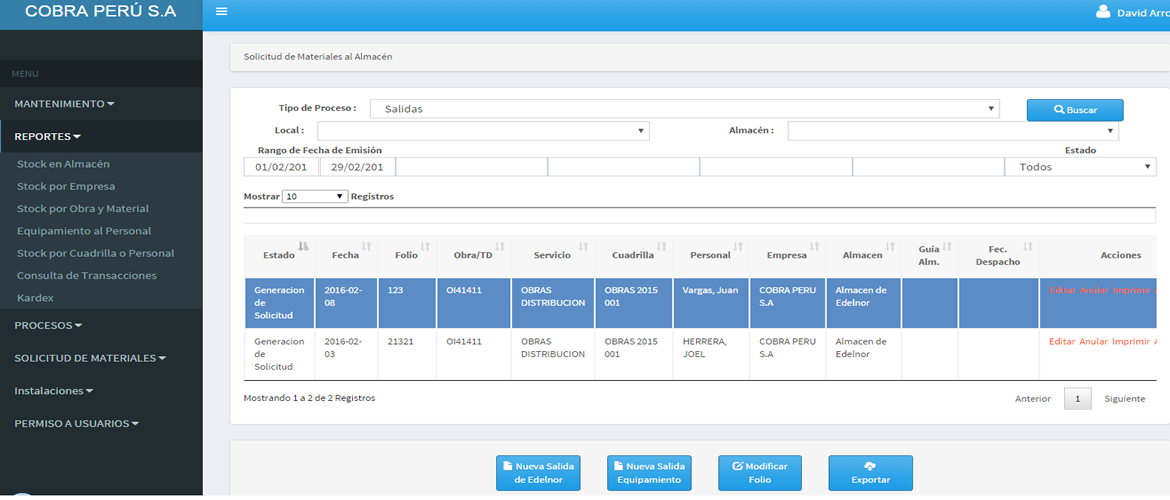
Task: Click start date field 01/02/201
Action: (x=281, y=167)
